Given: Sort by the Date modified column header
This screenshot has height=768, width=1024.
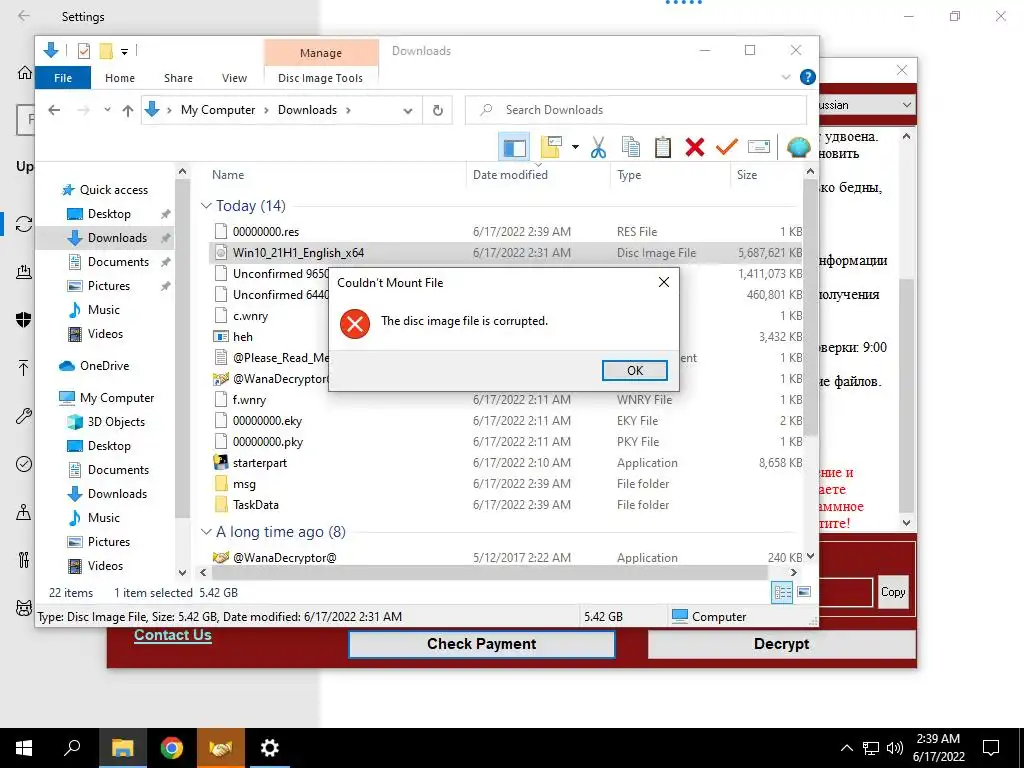Looking at the screenshot, I should [x=510, y=174].
